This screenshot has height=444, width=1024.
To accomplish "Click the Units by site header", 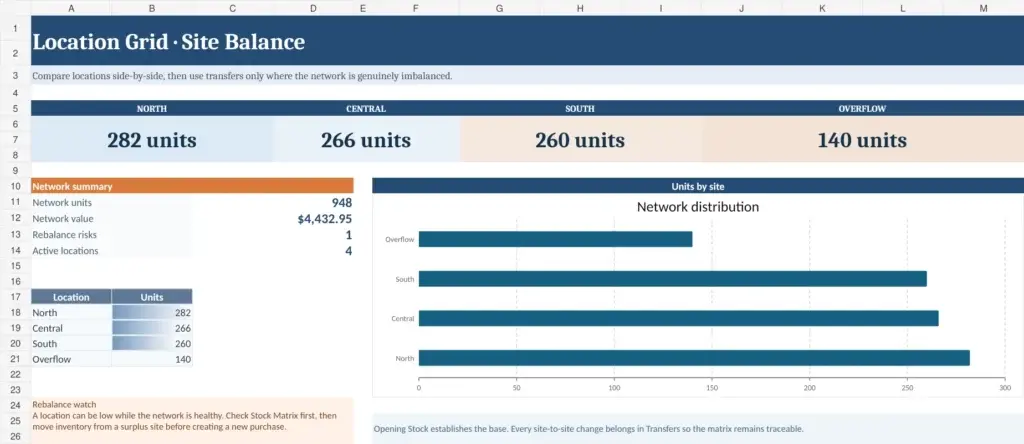I will click(698, 186).
